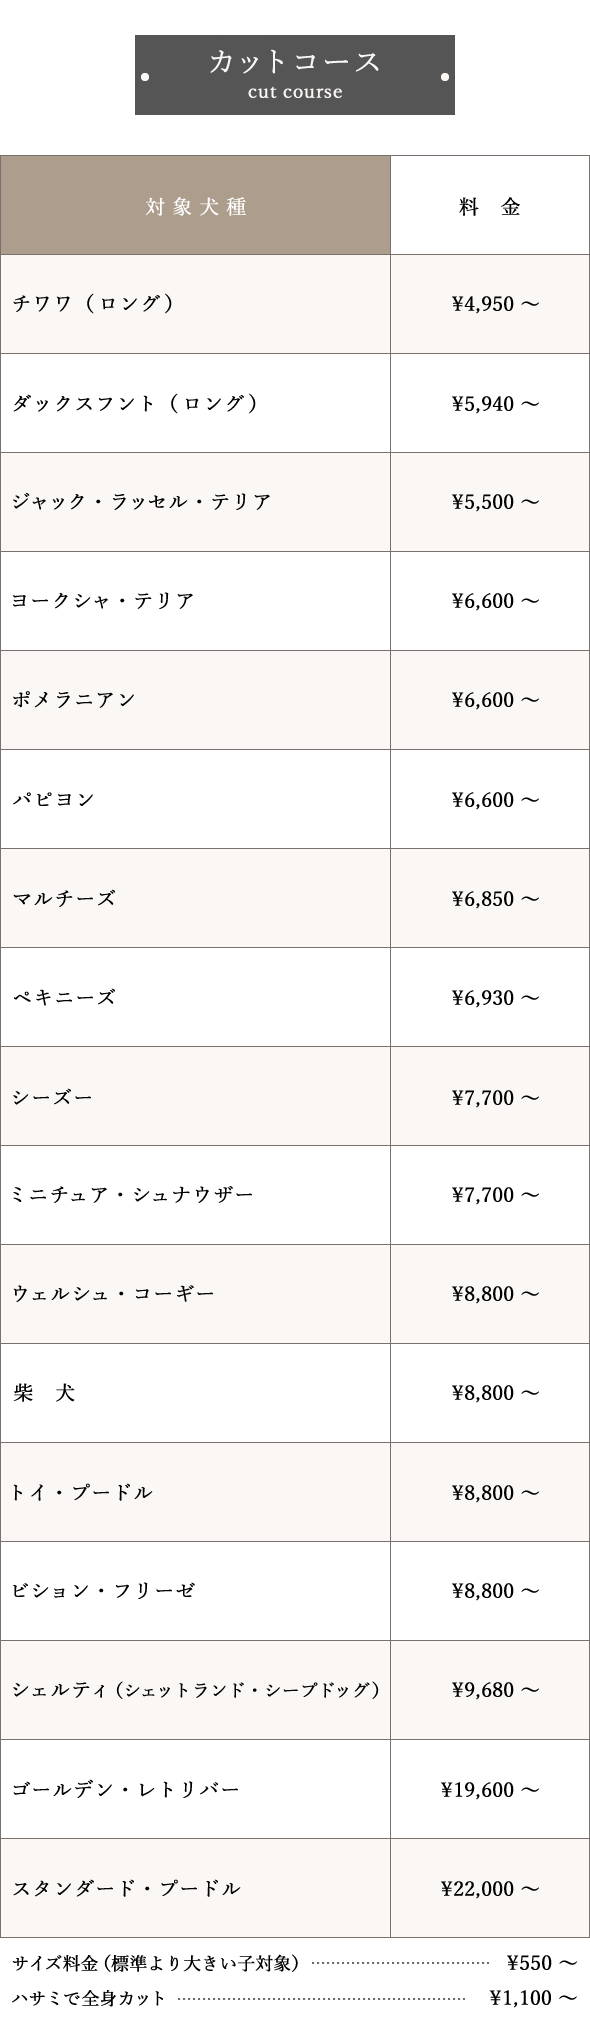This screenshot has width=590, height=2040.
Task: Click the ウェルシュ・コーギー breed name
Action: [x=113, y=1294]
